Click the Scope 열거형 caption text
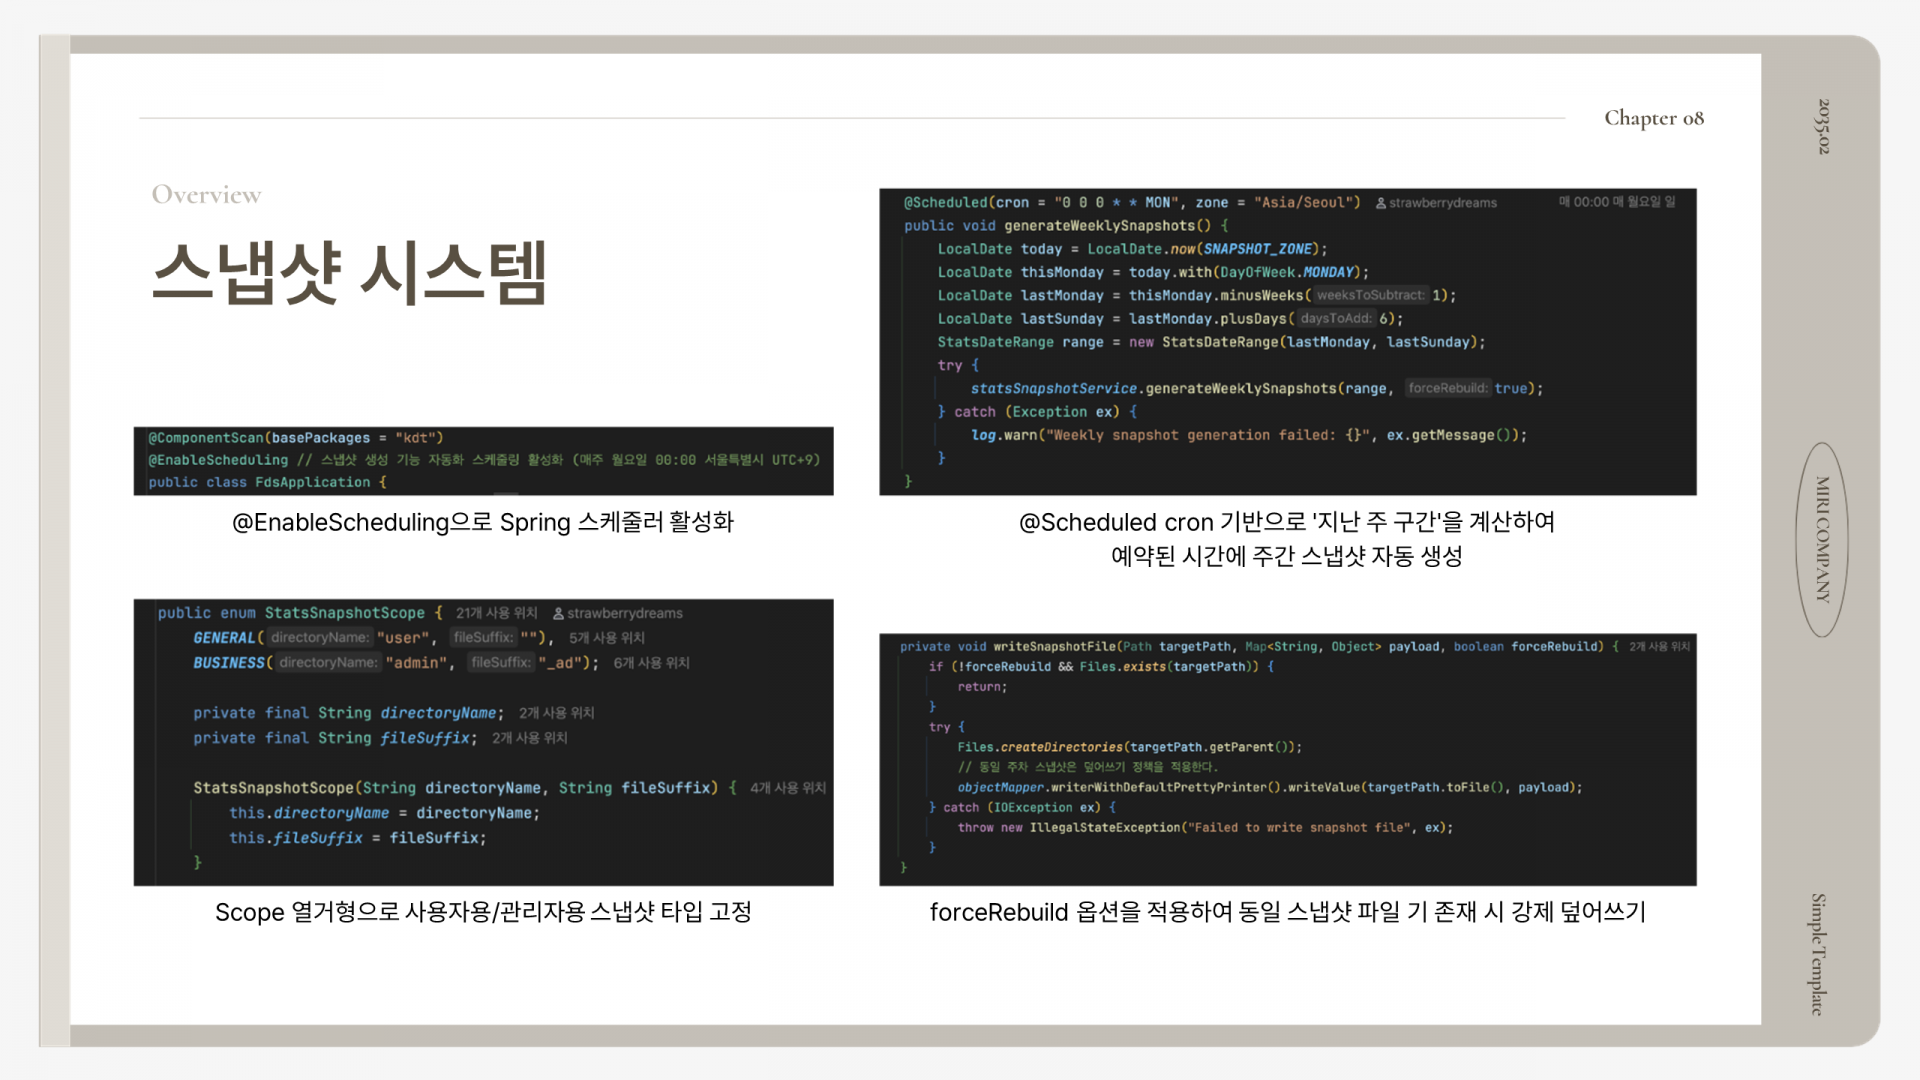The image size is (1920, 1080). pyautogui.click(x=483, y=912)
